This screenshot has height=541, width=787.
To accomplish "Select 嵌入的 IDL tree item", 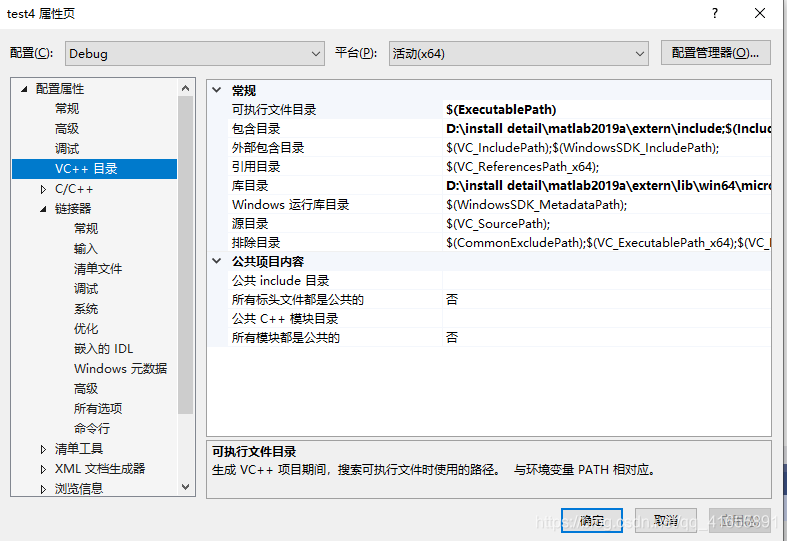I will coord(103,348).
